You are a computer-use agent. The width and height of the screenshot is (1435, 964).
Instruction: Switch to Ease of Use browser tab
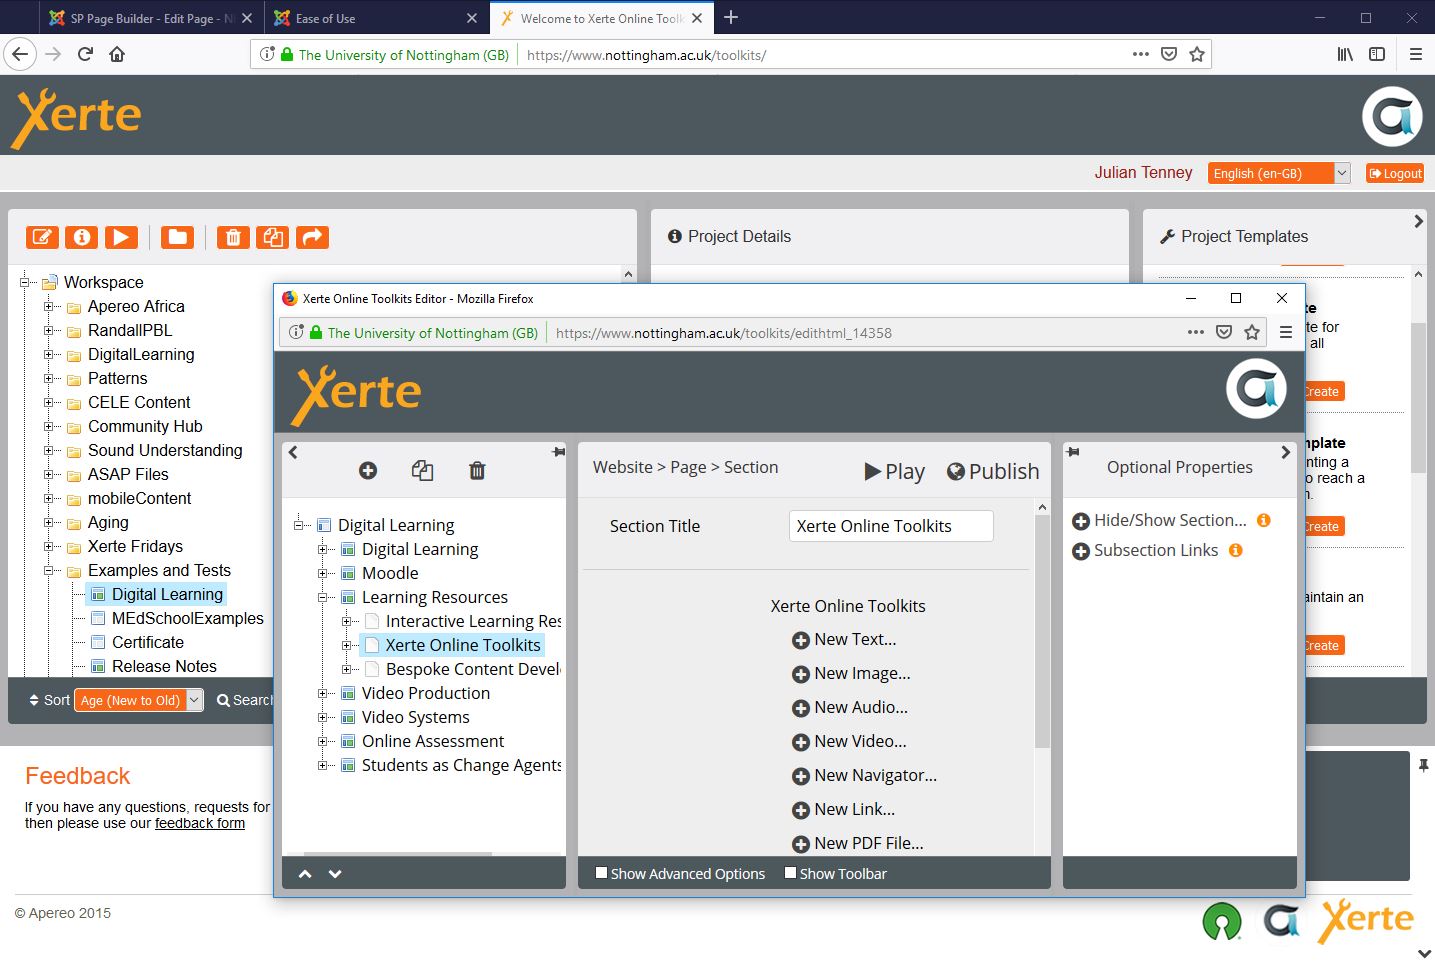[375, 18]
